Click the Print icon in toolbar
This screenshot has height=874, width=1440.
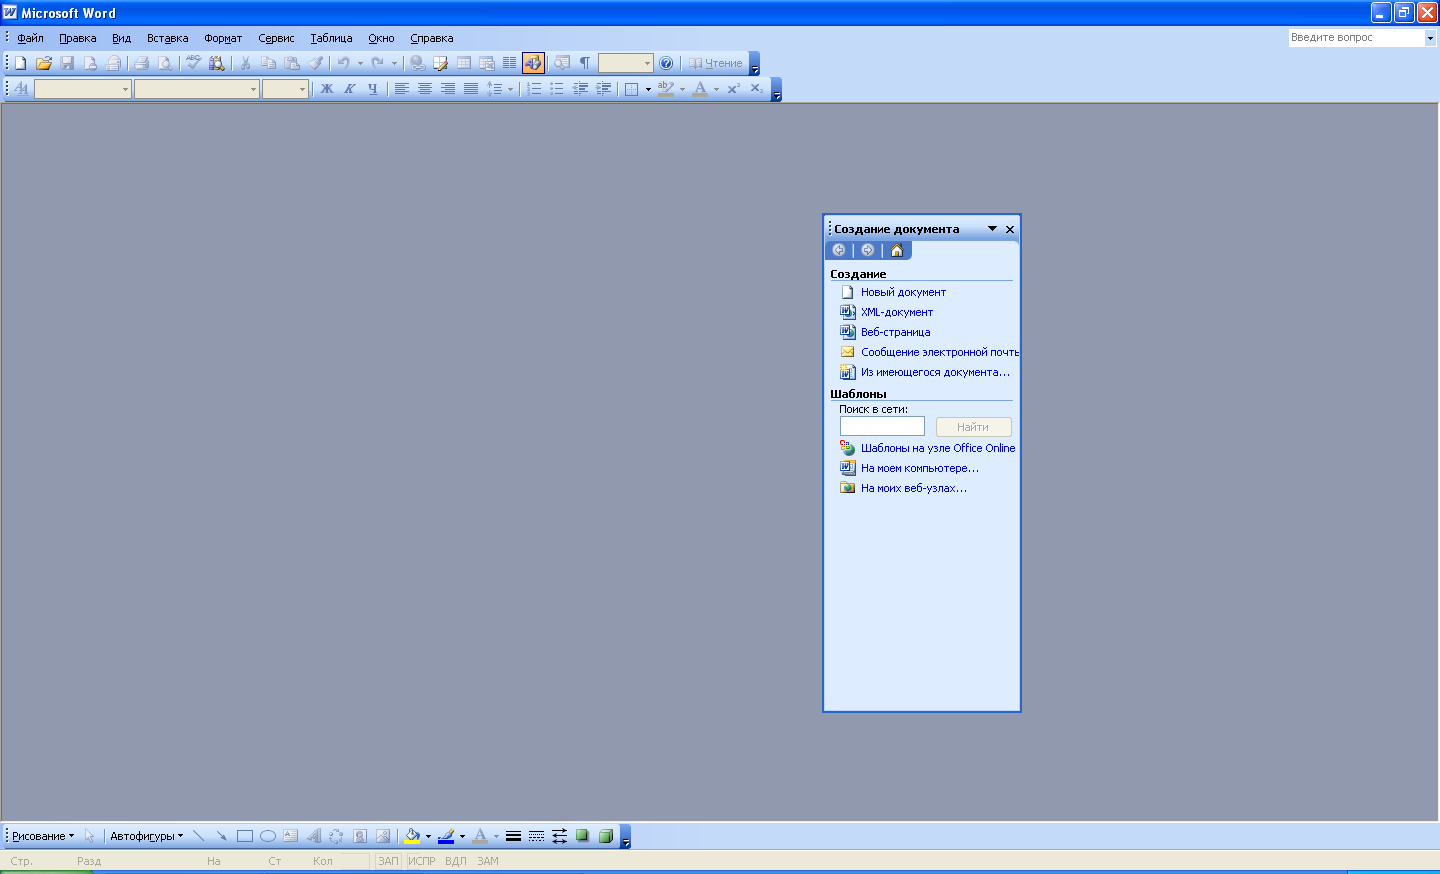pos(141,63)
